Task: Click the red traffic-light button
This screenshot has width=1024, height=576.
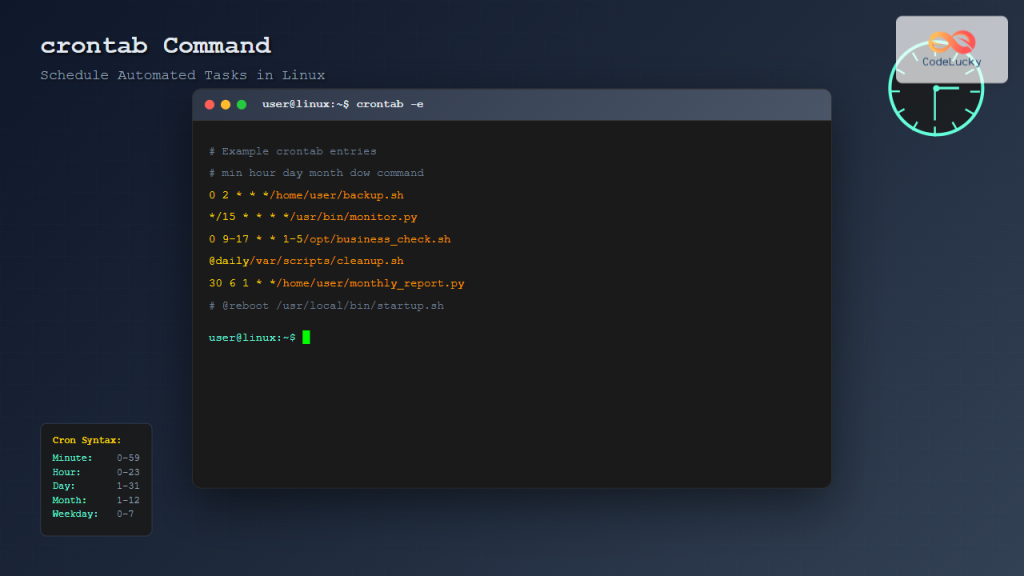Action: point(208,103)
